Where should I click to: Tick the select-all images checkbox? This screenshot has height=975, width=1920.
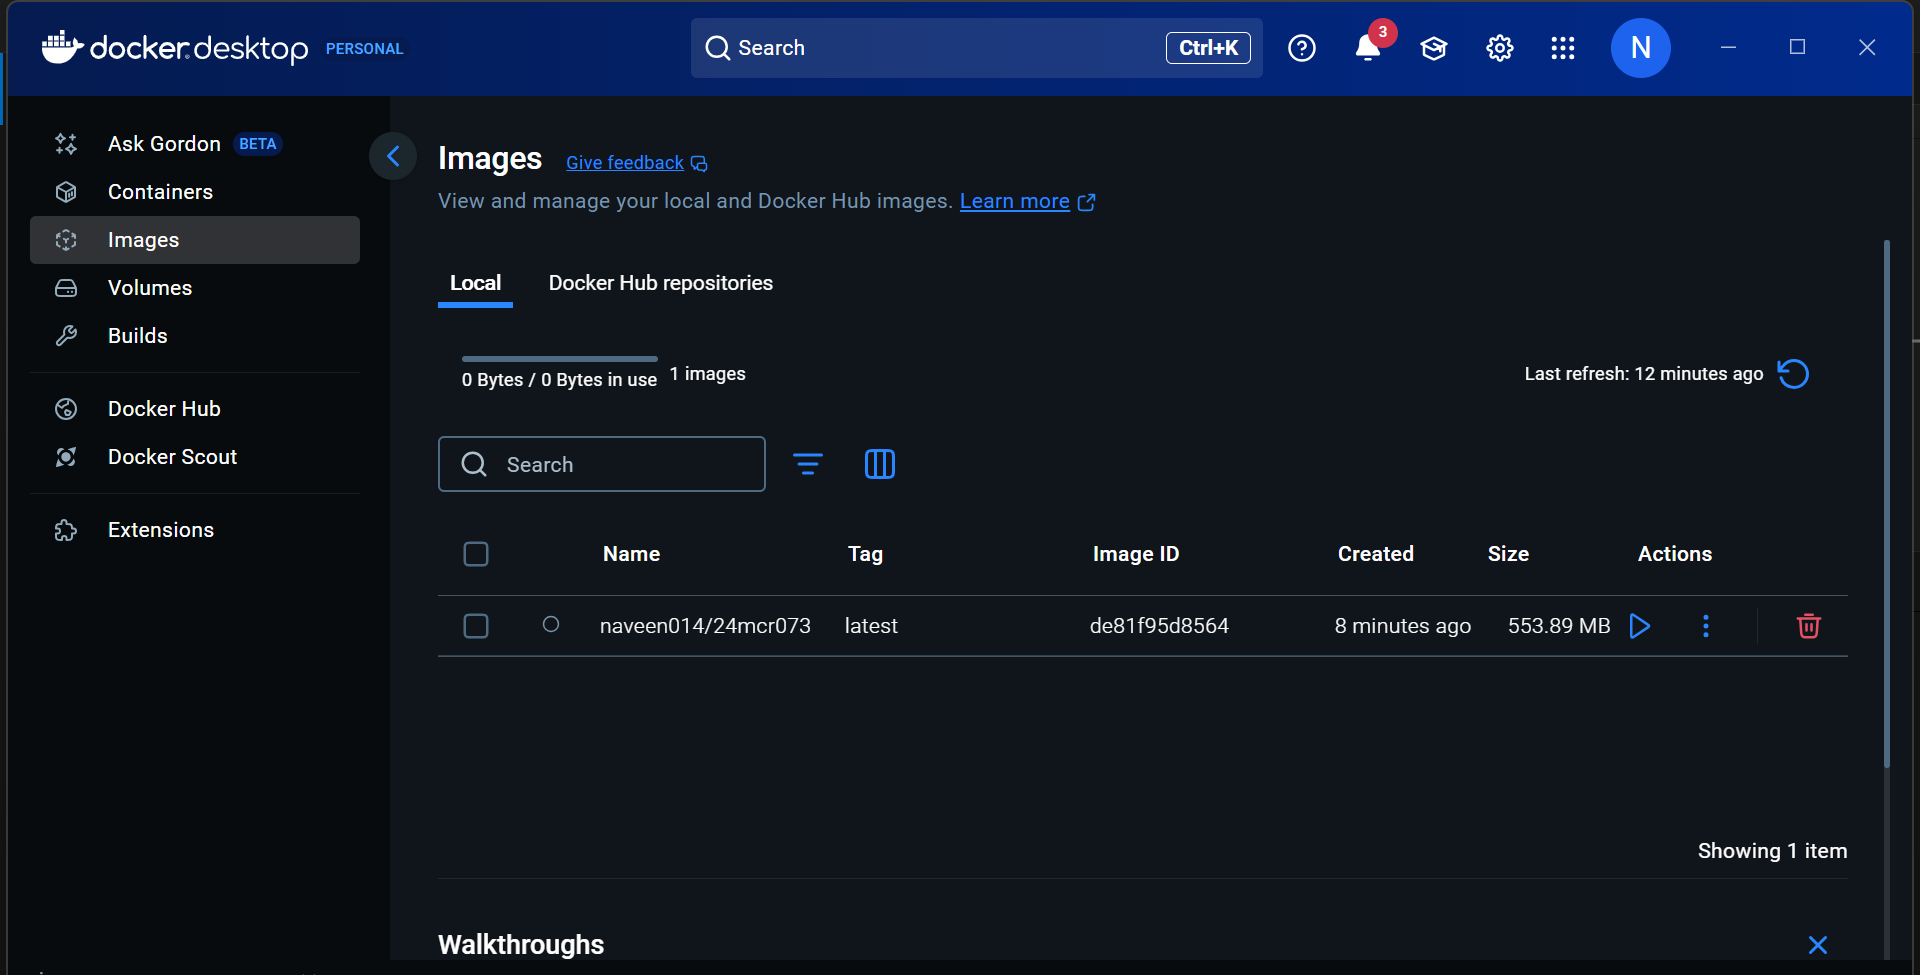[476, 554]
